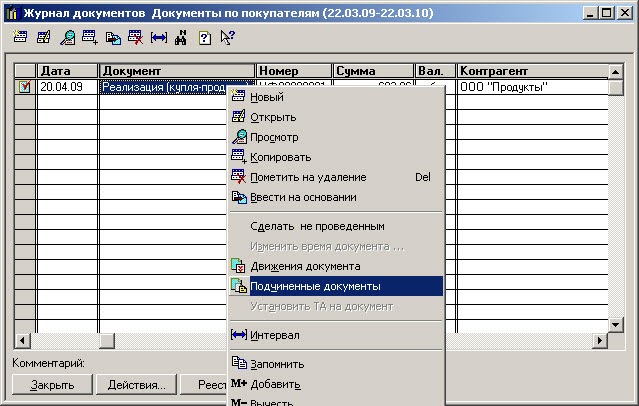Choose Новый in the context menu
The image size is (639, 406).
pyautogui.click(x=336, y=97)
